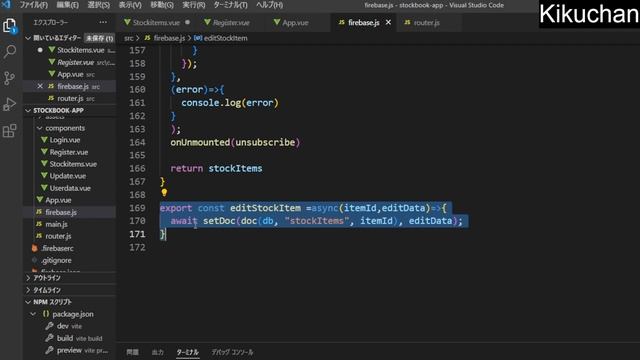This screenshot has width=640, height=360.
Task: Open the Run menu
Action: click(193, 5)
